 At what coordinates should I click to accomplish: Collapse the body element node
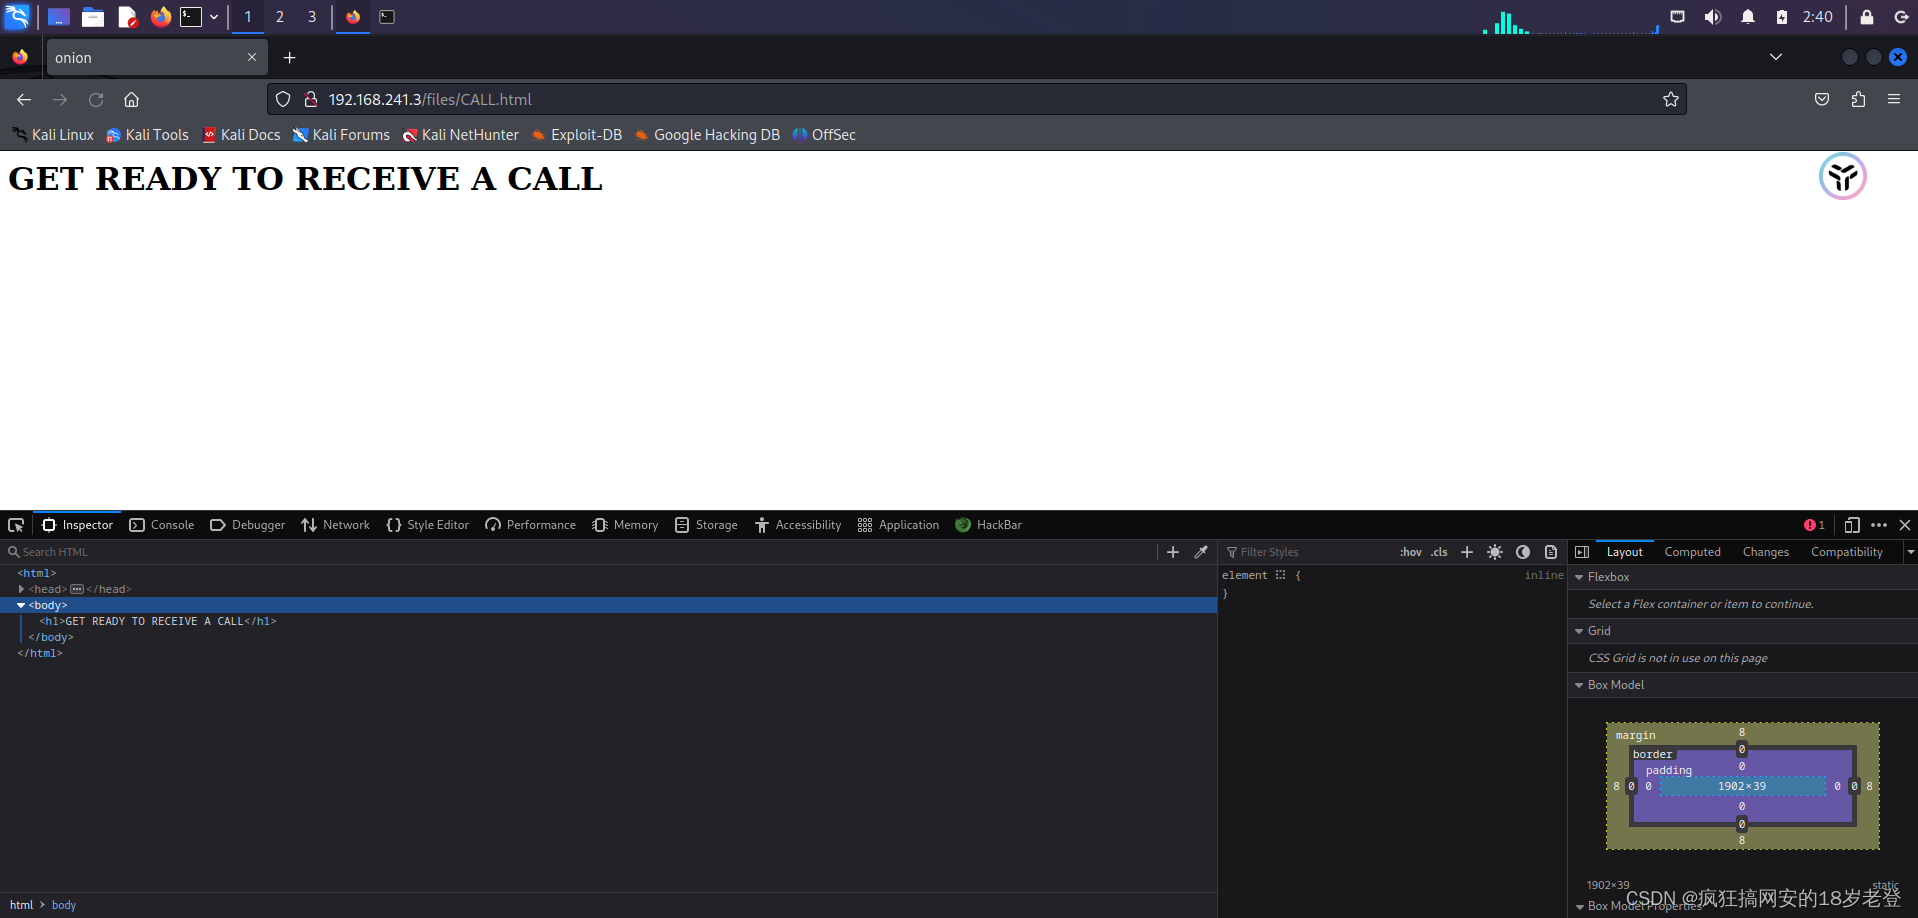[x=21, y=605]
